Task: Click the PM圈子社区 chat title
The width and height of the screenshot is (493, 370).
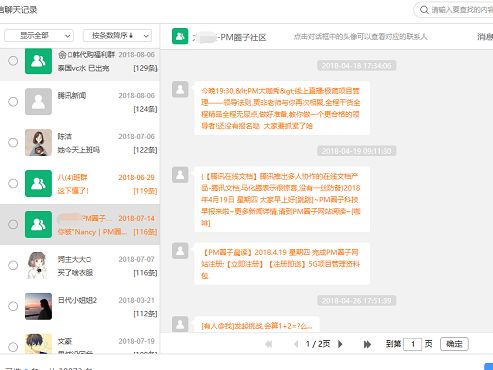Action: pyautogui.click(x=230, y=37)
